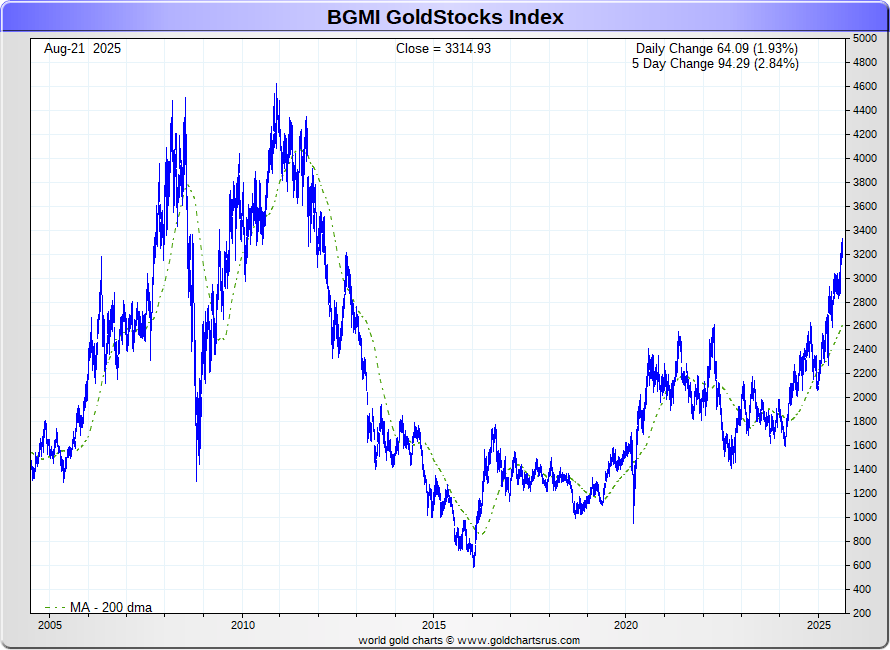Select the Aug-21 2025 date label
Image resolution: width=890 pixels, height=650 pixels.
tap(82, 49)
